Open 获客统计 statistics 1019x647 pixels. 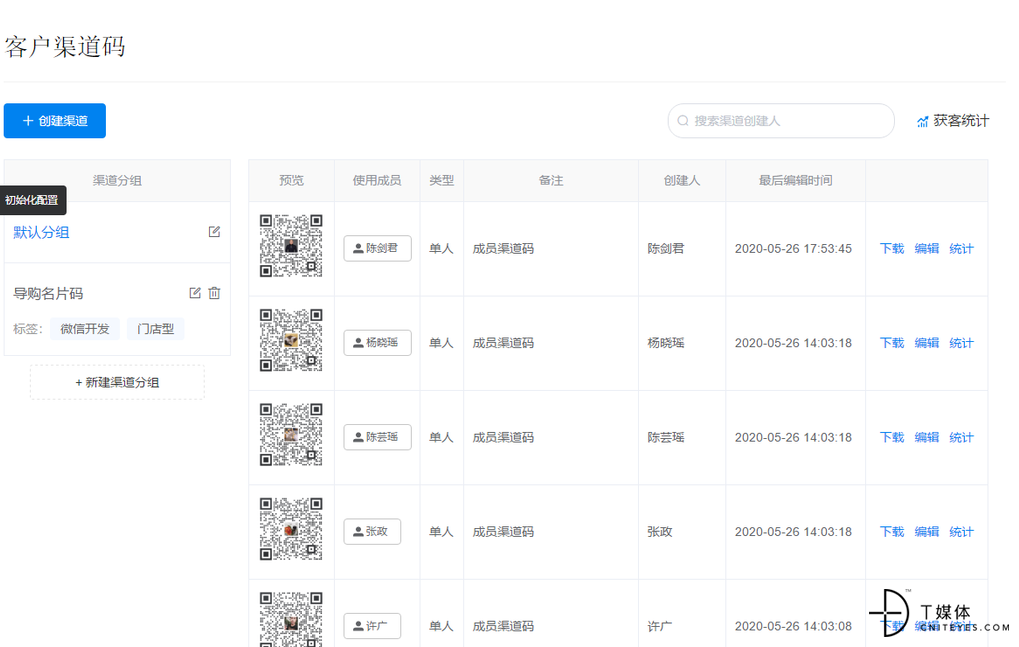click(953, 121)
